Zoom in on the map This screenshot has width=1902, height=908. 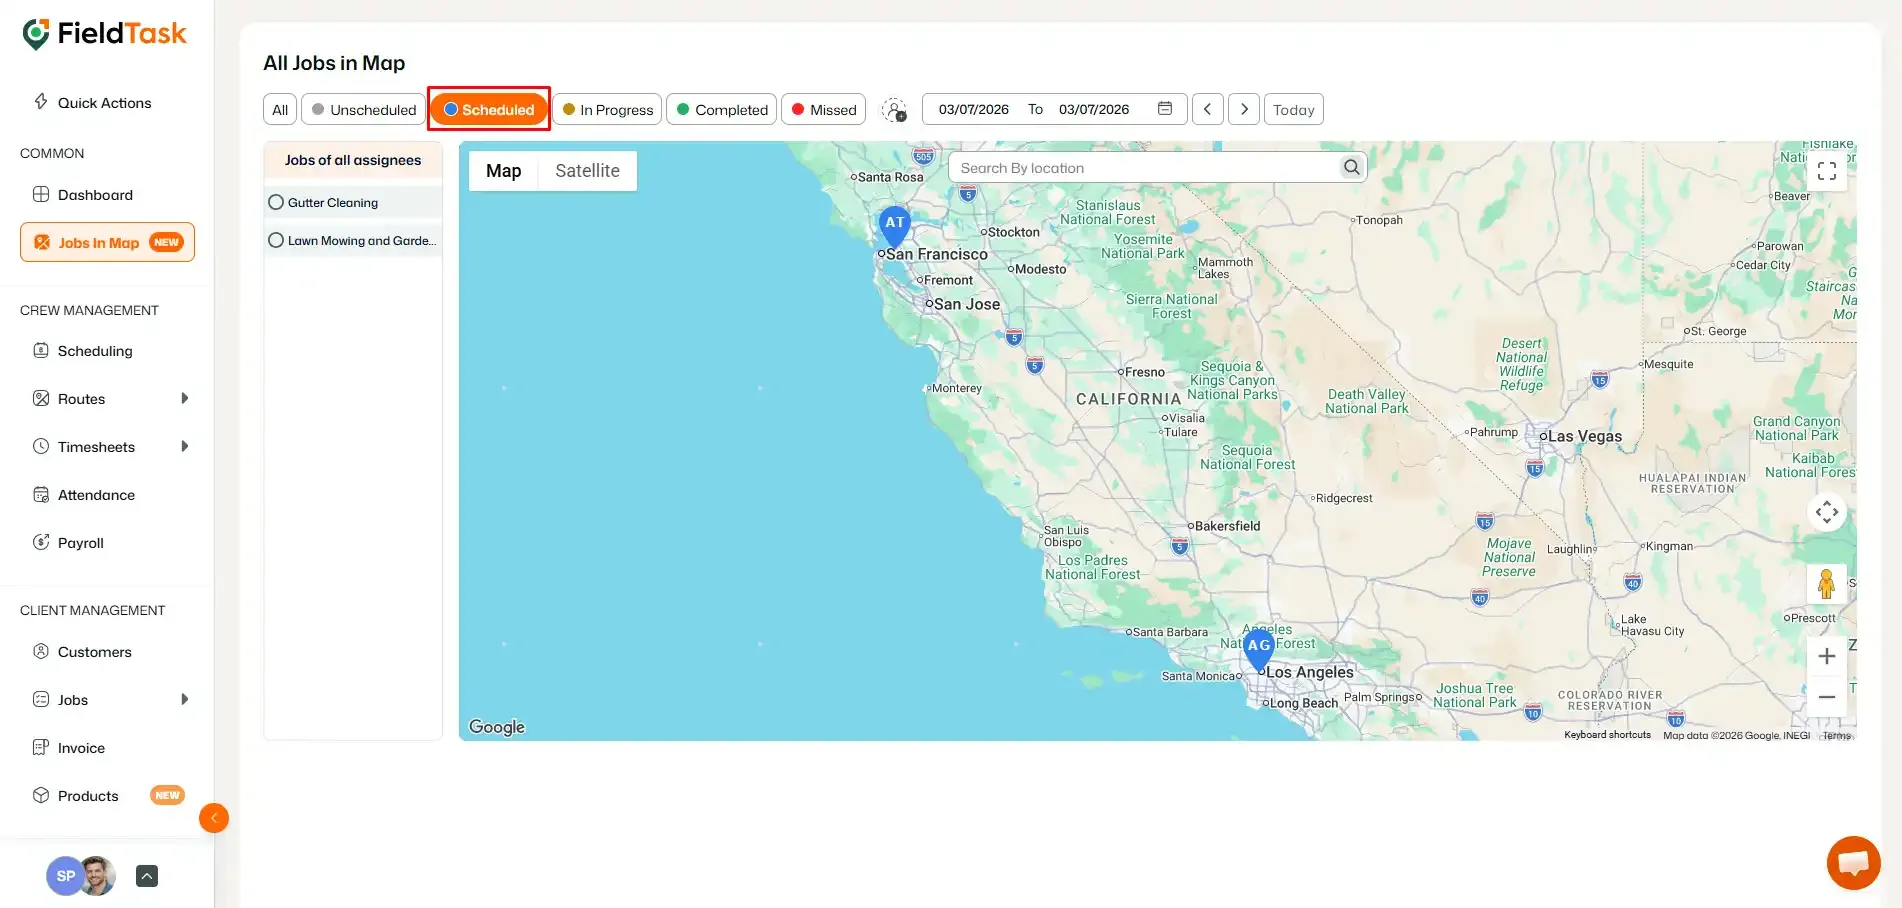point(1827,656)
